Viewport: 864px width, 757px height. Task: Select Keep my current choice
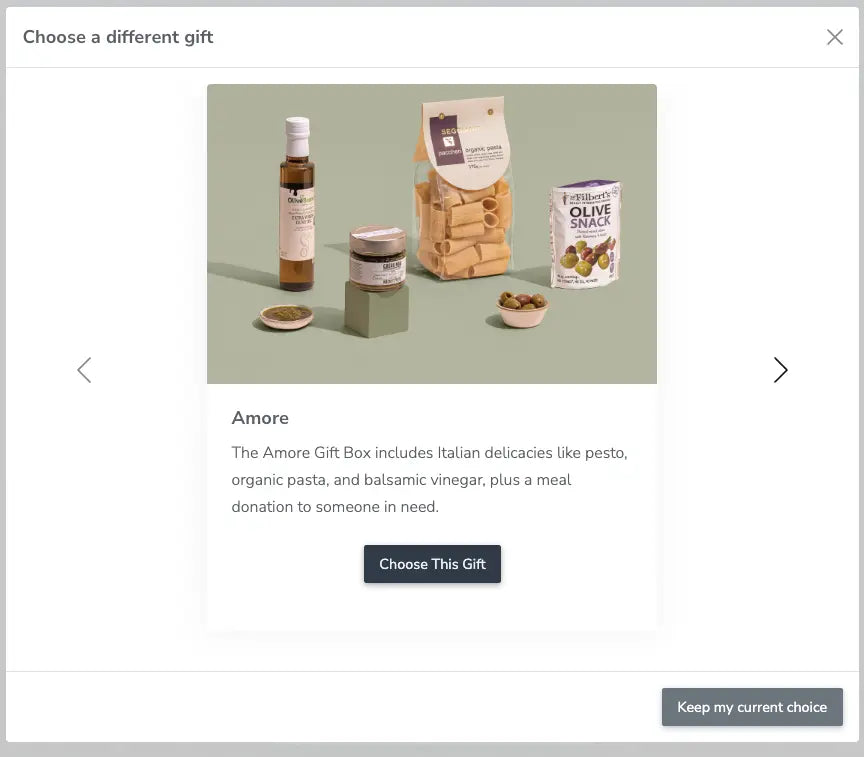(x=752, y=707)
